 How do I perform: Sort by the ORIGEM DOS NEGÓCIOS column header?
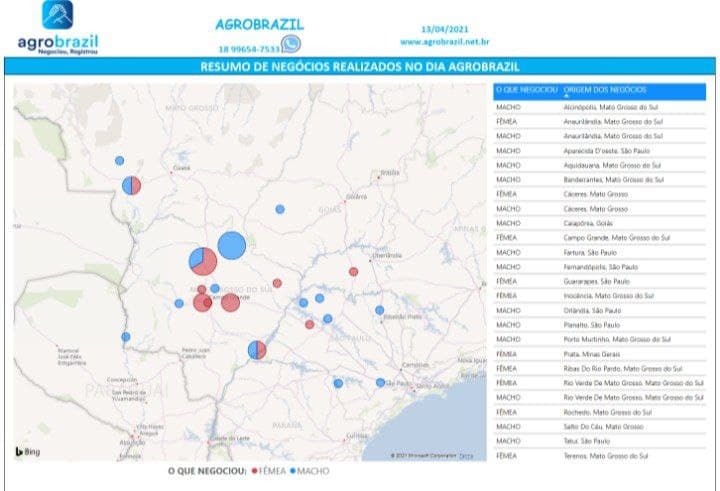[605, 90]
